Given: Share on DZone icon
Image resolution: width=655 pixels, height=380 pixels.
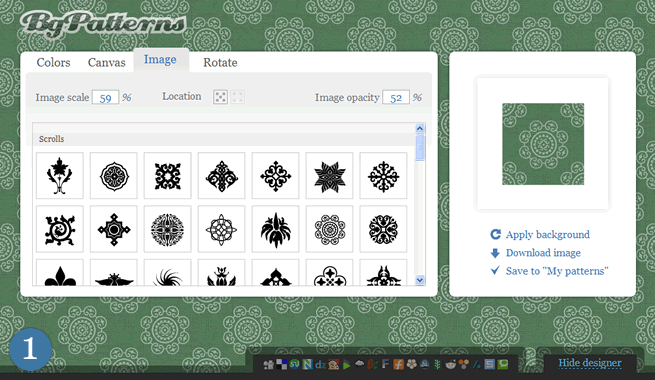Looking at the screenshot, I should tap(320, 365).
